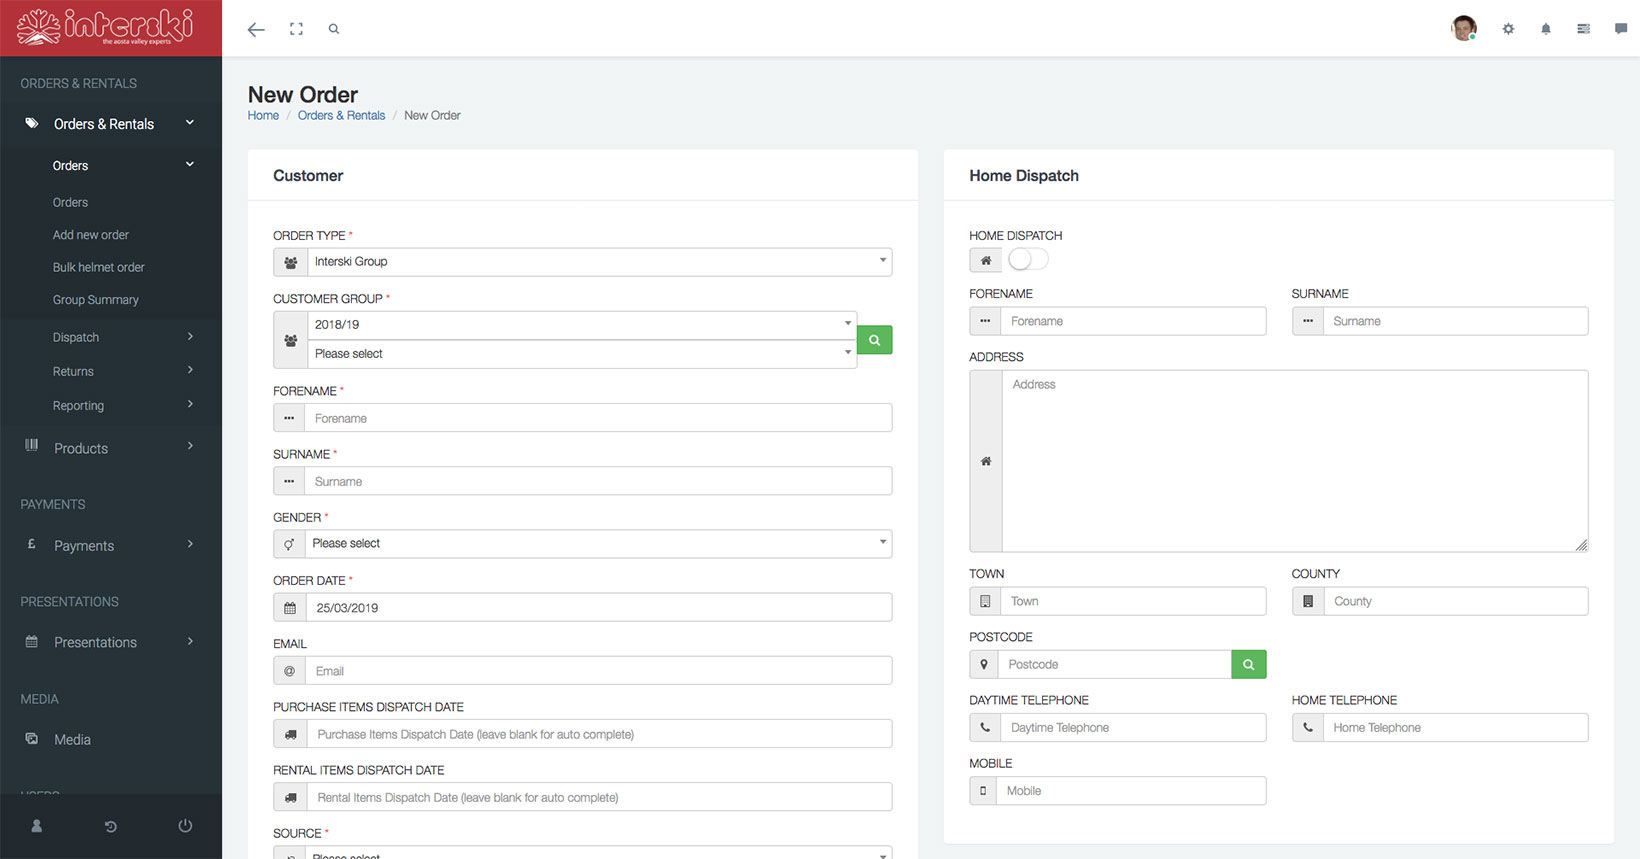Click the map pin icon beside Postcode
The image size is (1640, 859).
pos(984,664)
